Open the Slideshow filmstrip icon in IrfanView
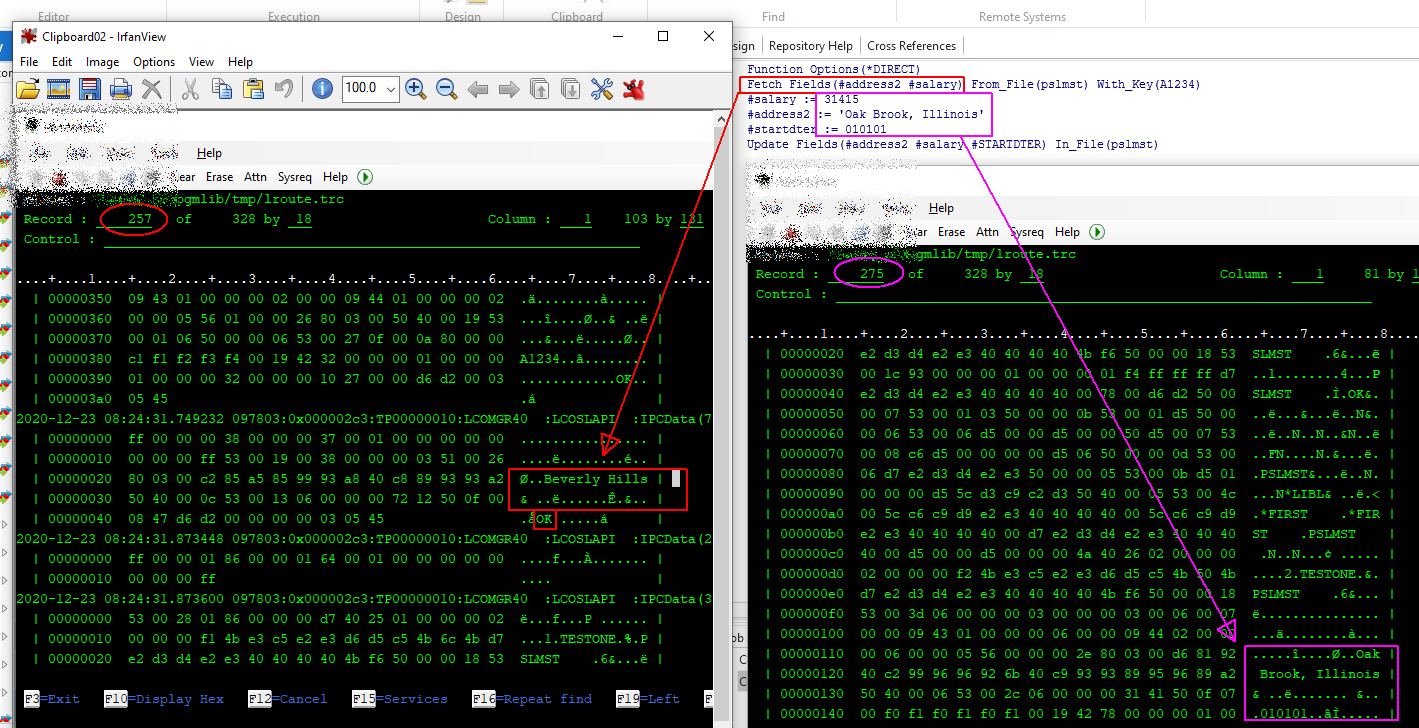The width and height of the screenshot is (1419, 728). click(58, 88)
